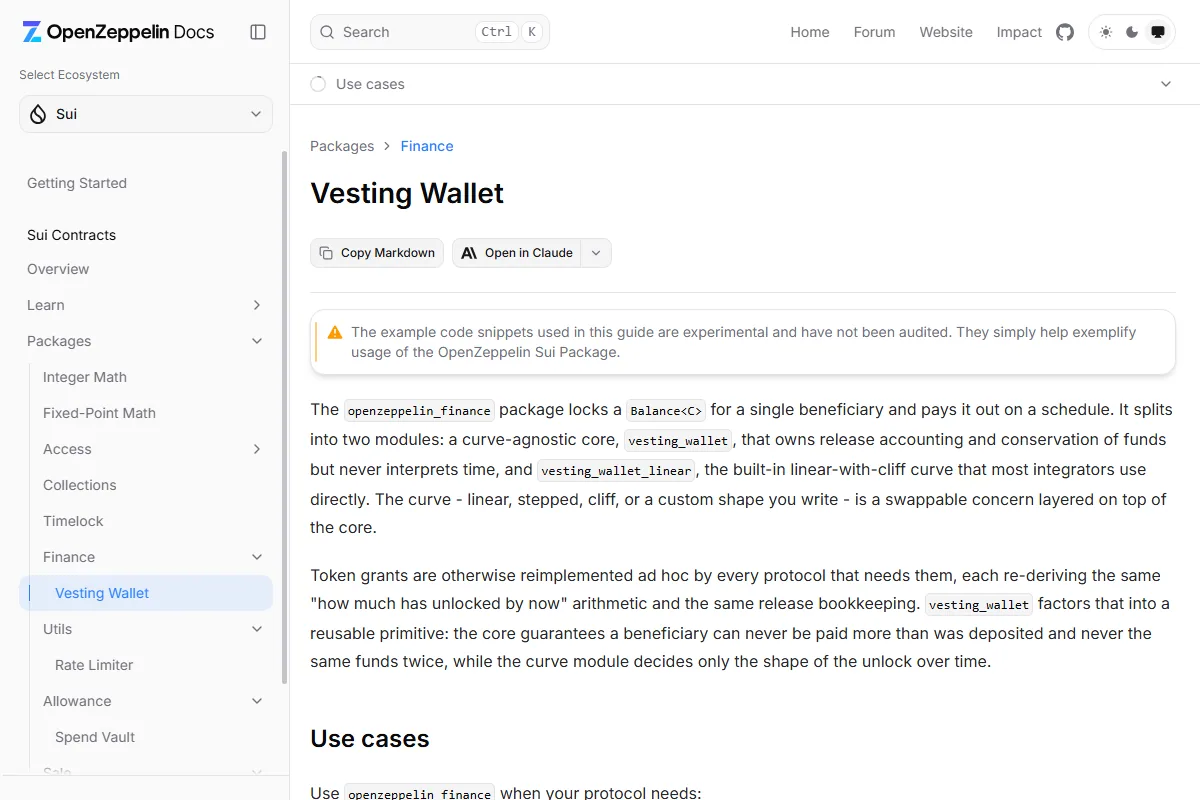Screen dimensions: 1200x800
Task: Switch to dark theme moon icon
Action: pyautogui.click(x=1132, y=32)
